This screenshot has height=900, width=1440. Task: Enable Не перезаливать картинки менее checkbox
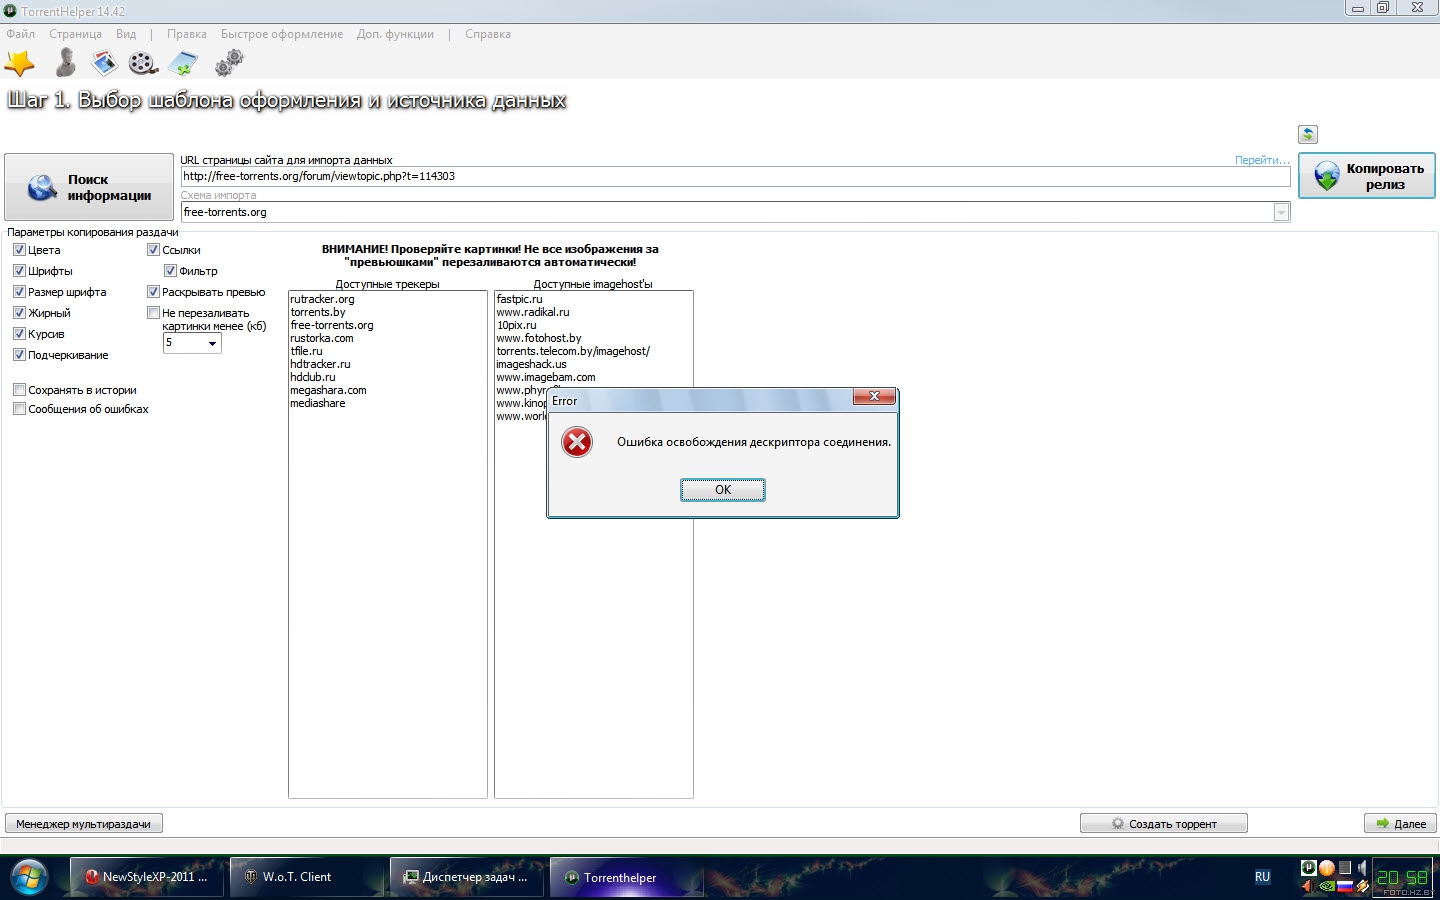click(153, 312)
